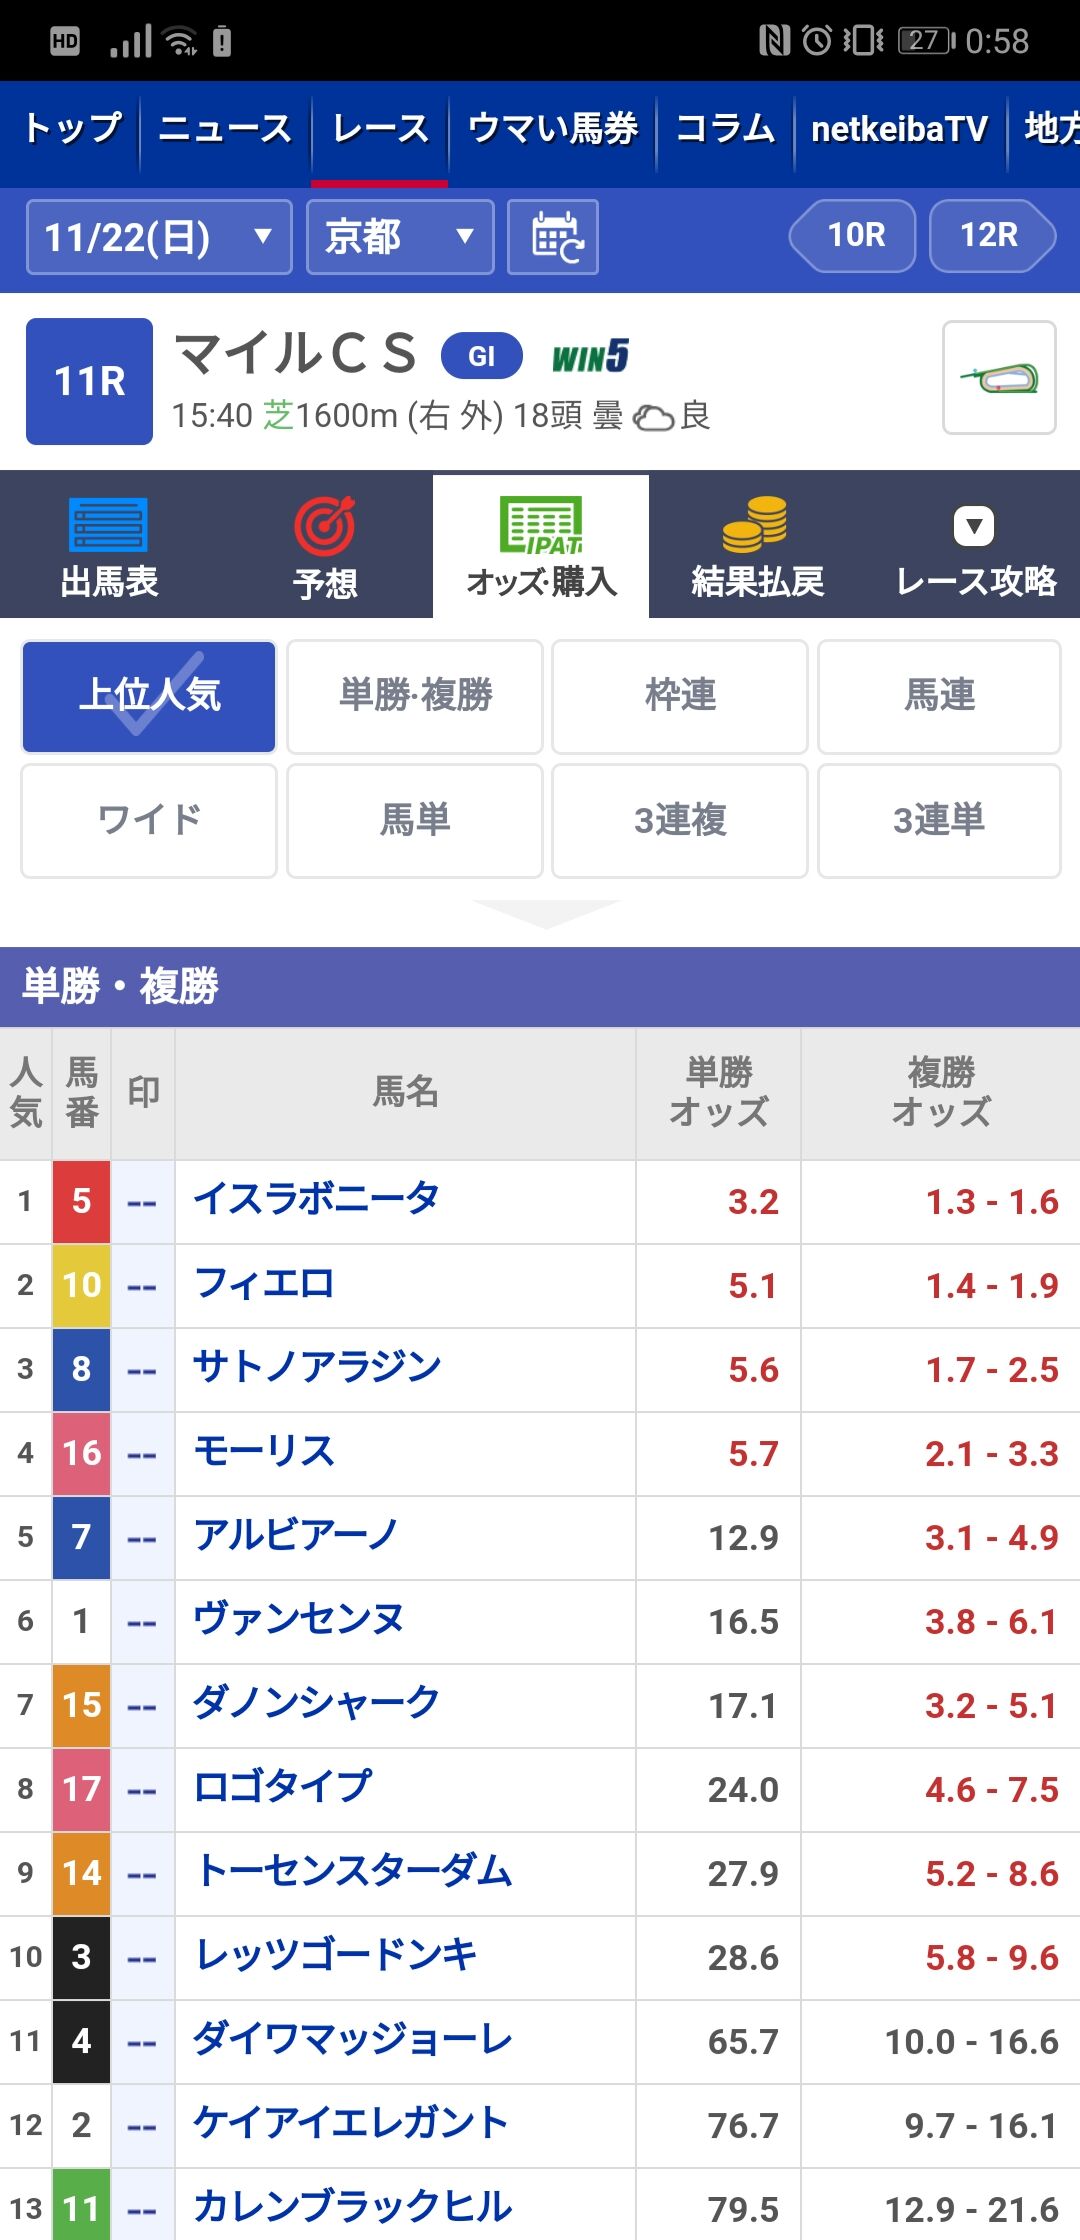The image size is (1080, 2240).
Task: Open the 11/22(日) date dropdown
Action: coord(159,237)
